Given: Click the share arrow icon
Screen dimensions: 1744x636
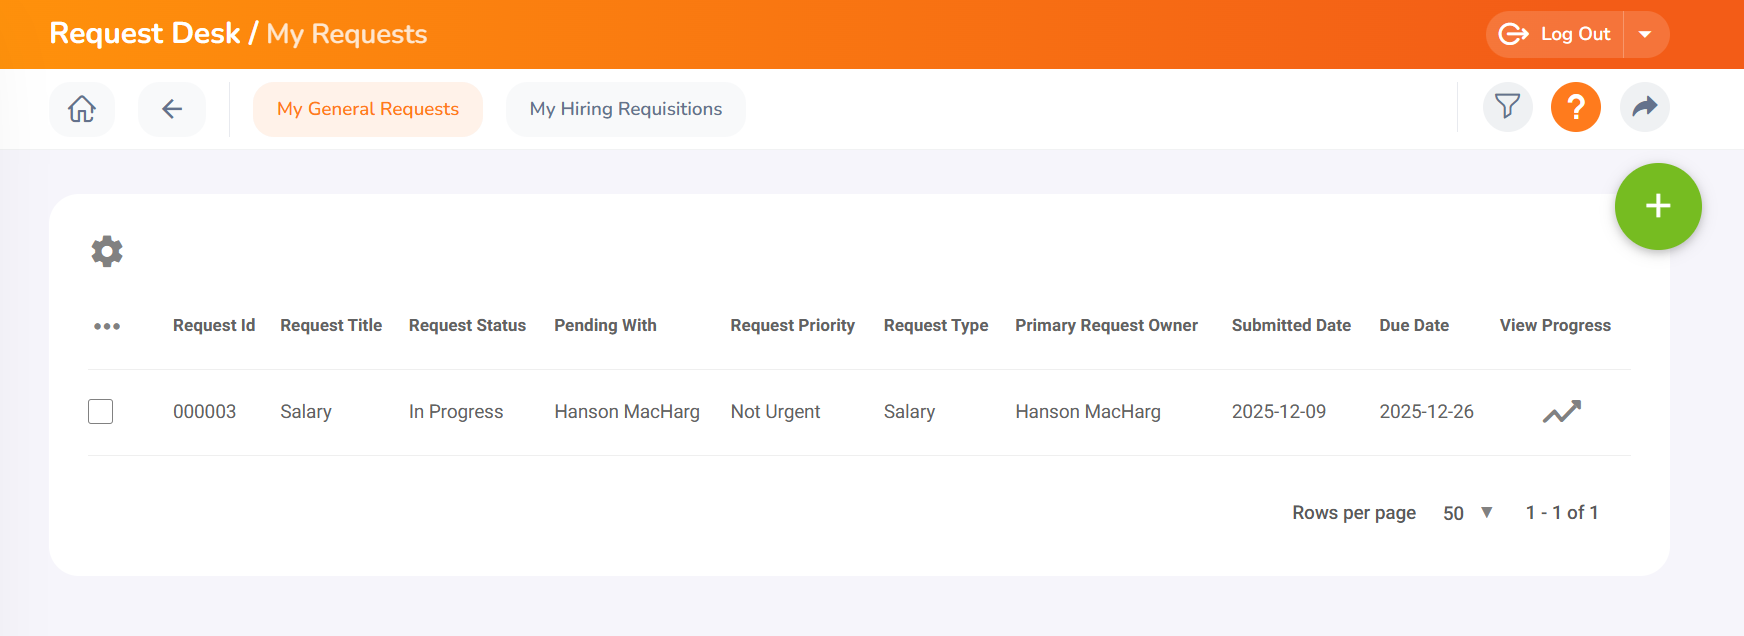Looking at the screenshot, I should coord(1644,107).
